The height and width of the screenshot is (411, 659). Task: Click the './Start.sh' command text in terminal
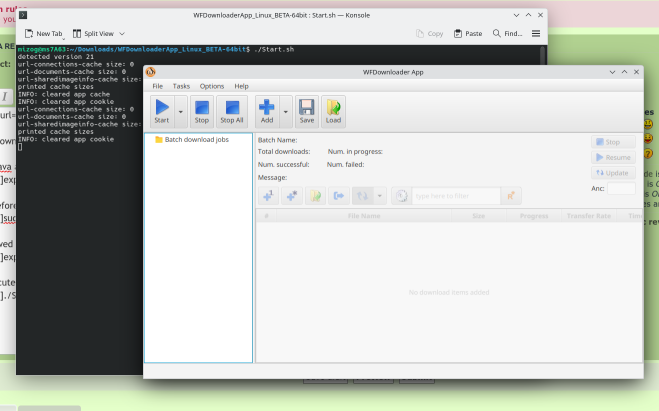pyautogui.click(x=274, y=50)
